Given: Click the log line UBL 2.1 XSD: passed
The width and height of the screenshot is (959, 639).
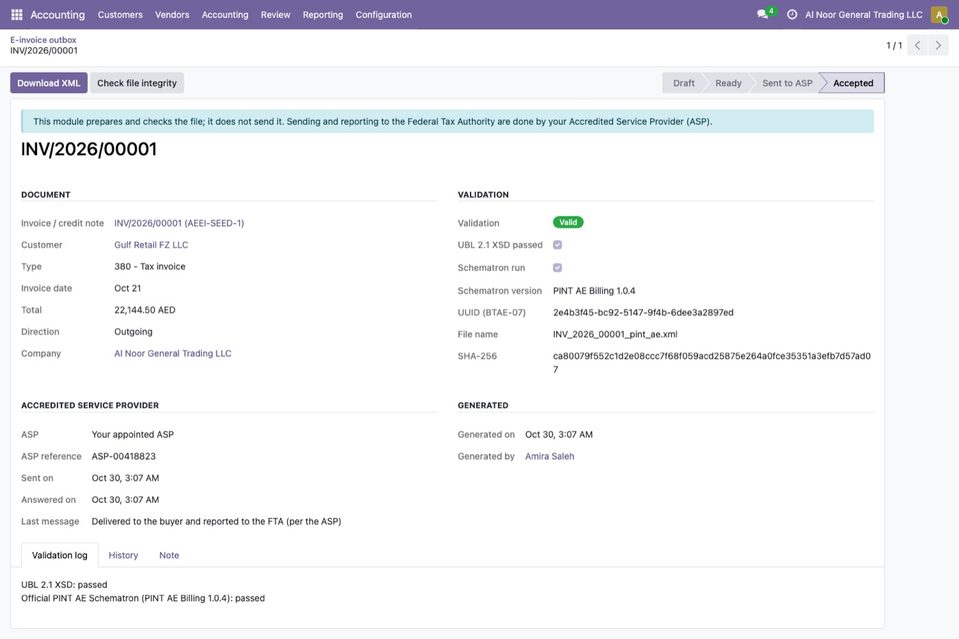Looking at the screenshot, I should pos(64,585).
